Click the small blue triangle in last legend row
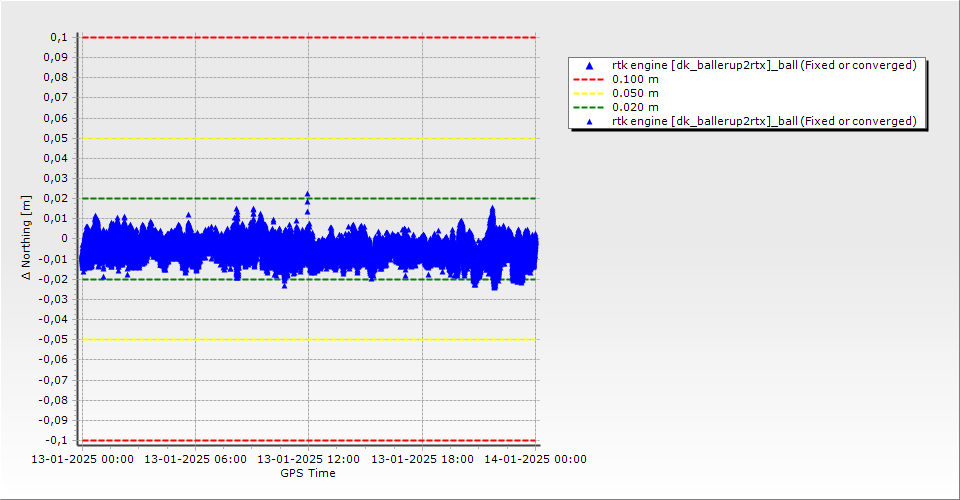960x500 pixels. tap(590, 122)
